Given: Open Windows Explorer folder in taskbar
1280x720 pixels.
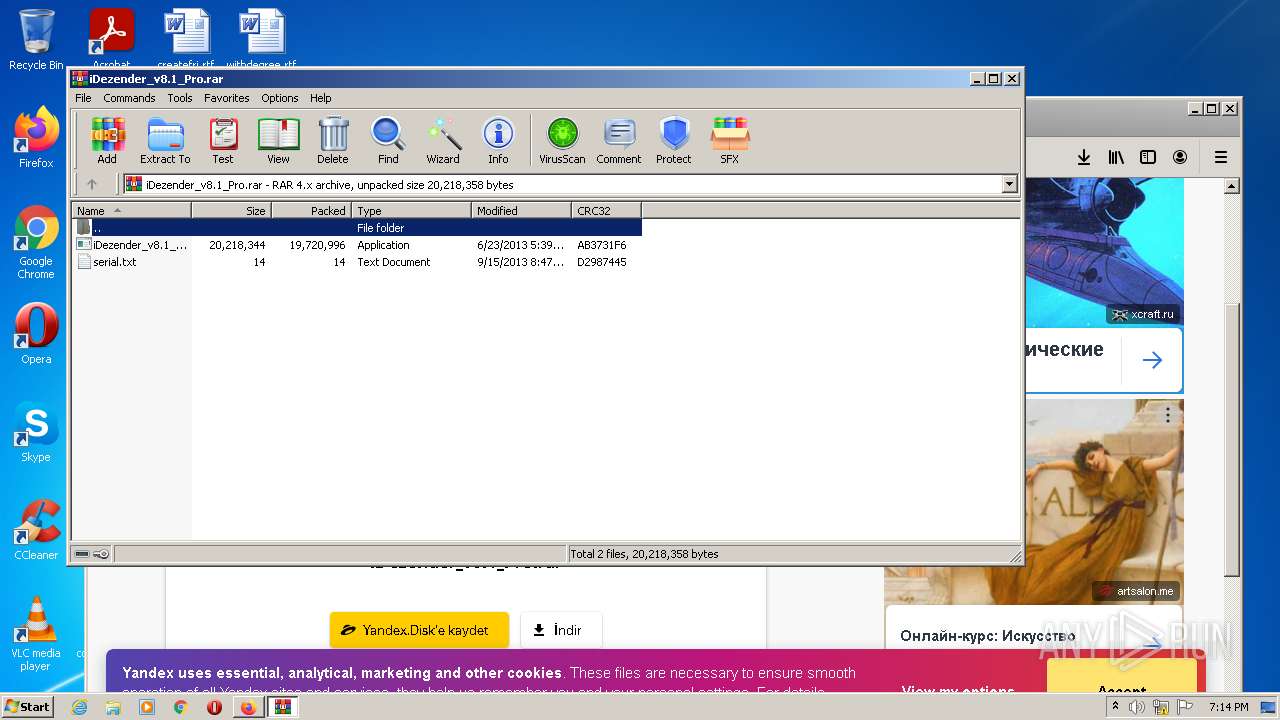Looking at the screenshot, I should [x=113, y=707].
